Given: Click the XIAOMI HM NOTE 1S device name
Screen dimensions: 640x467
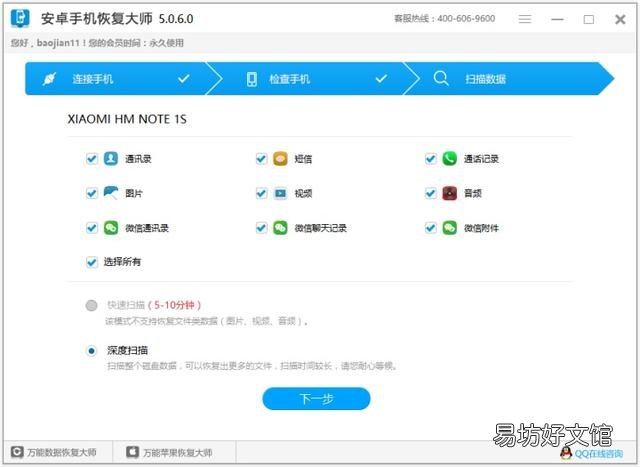Looking at the screenshot, I should 127,119.
